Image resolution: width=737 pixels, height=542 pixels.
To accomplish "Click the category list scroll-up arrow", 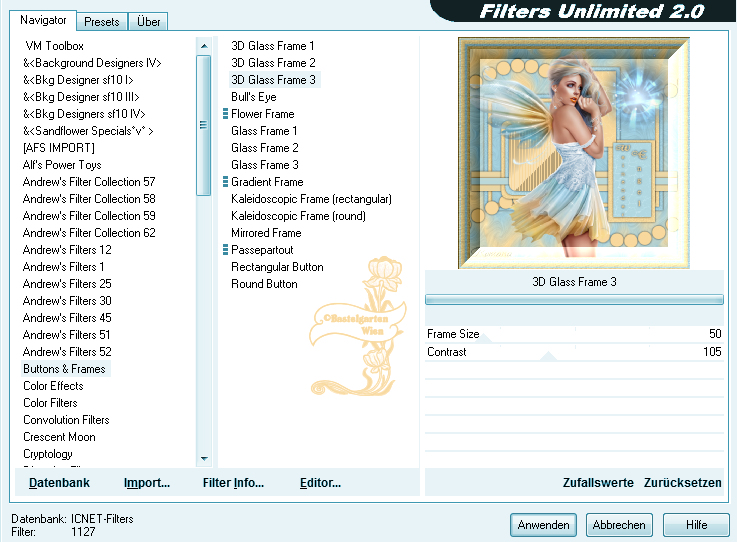I will pyautogui.click(x=204, y=46).
